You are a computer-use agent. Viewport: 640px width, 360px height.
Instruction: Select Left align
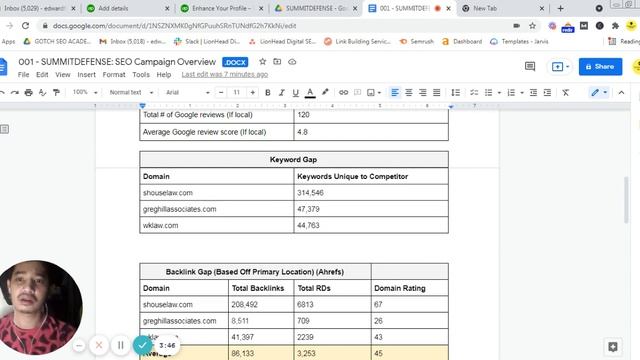(395, 93)
